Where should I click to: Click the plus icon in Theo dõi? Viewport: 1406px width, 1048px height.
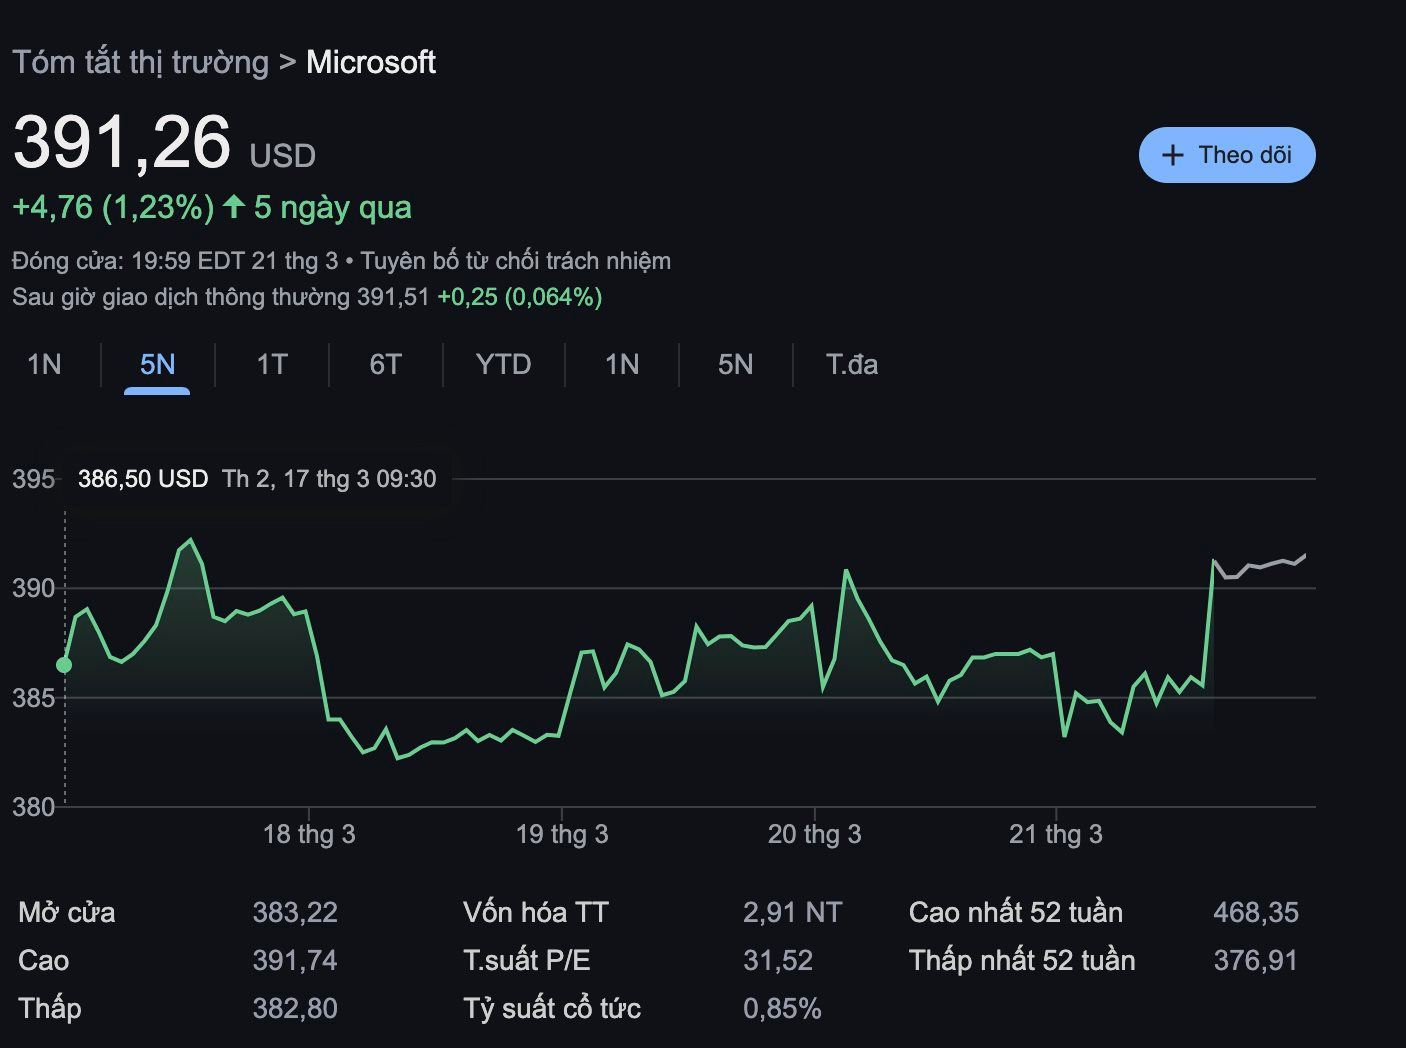[x=1172, y=156]
